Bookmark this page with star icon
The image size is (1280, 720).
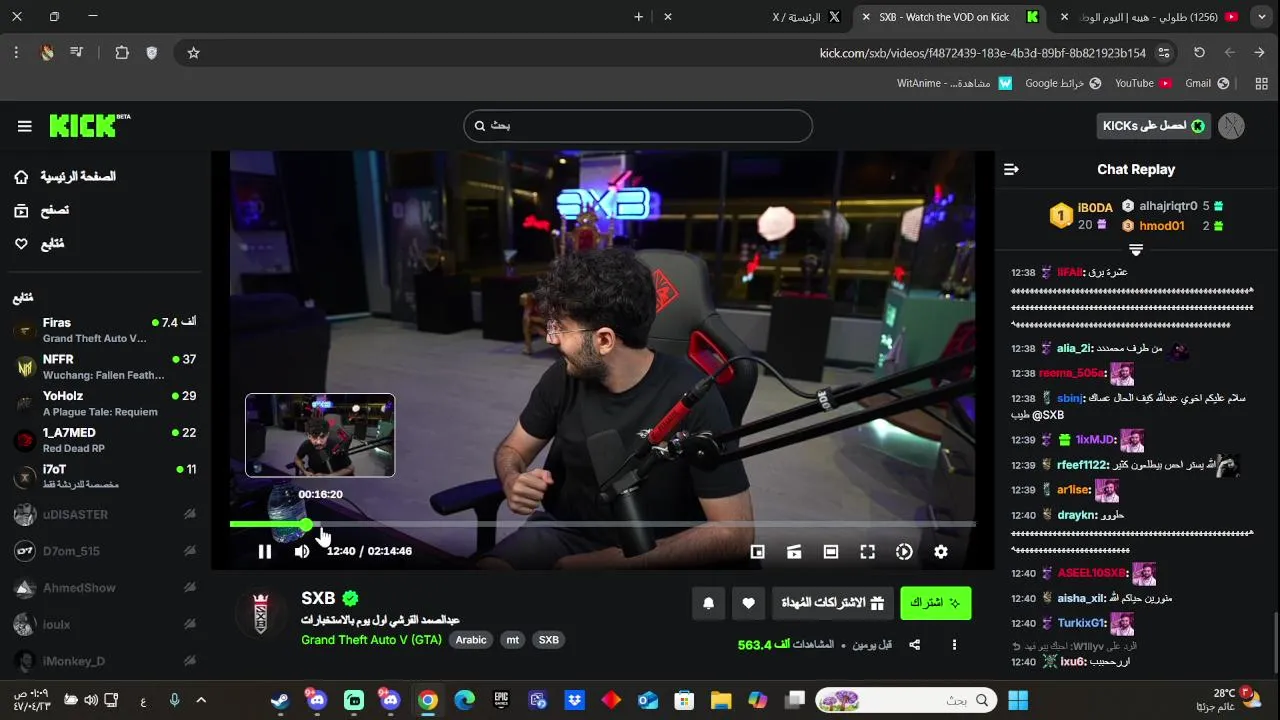[194, 53]
